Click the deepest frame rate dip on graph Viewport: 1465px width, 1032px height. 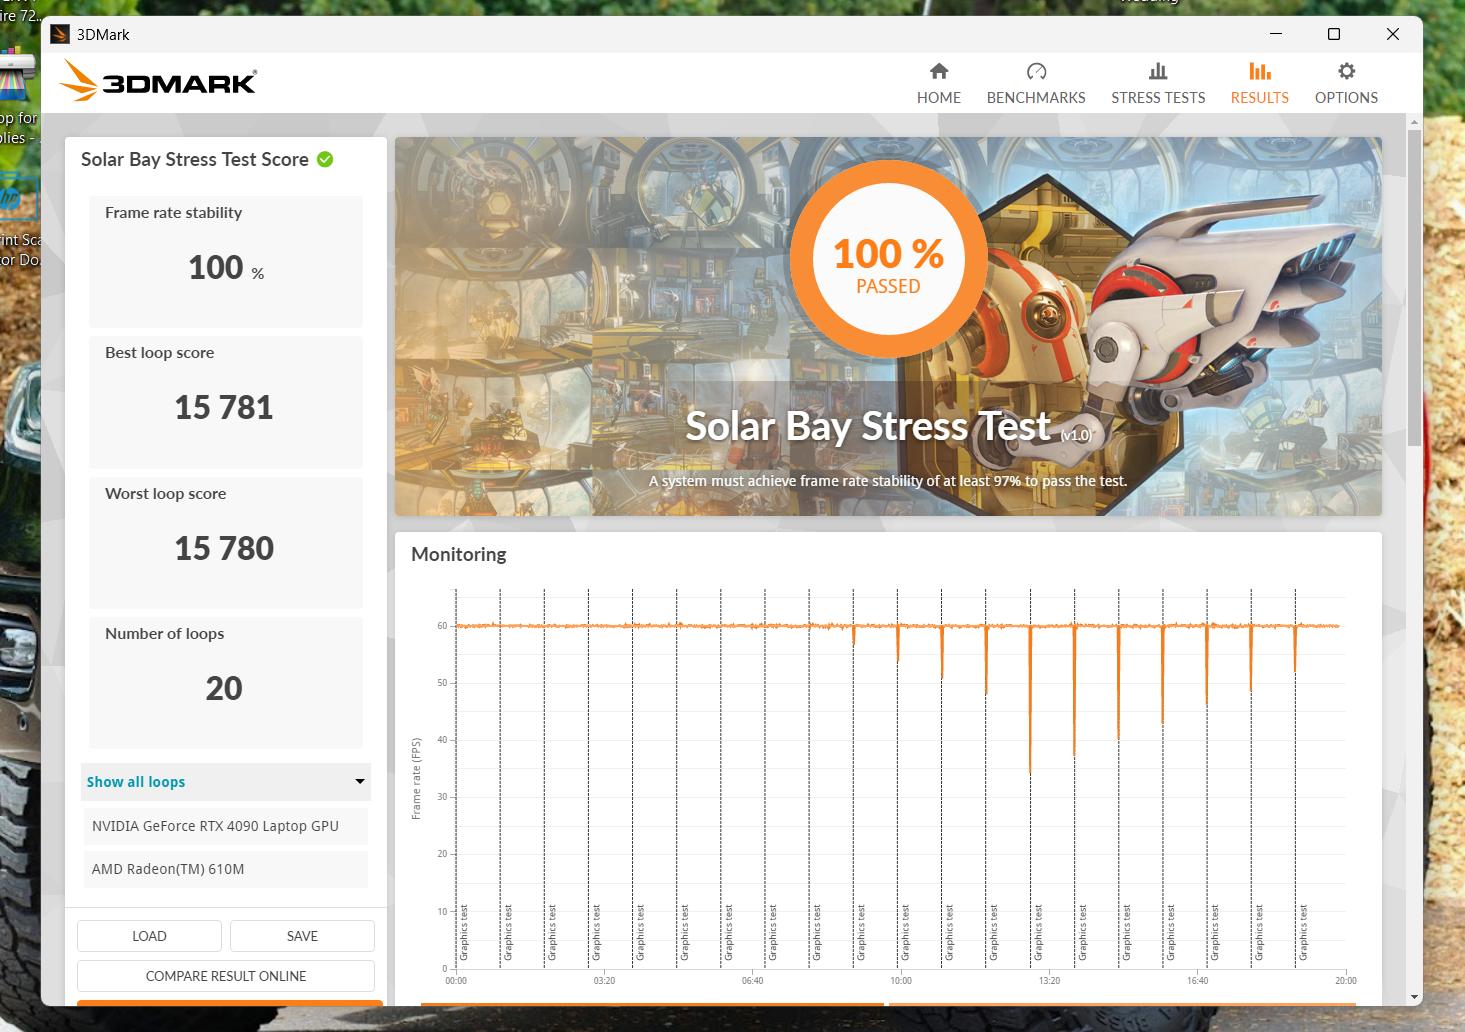(1030, 771)
